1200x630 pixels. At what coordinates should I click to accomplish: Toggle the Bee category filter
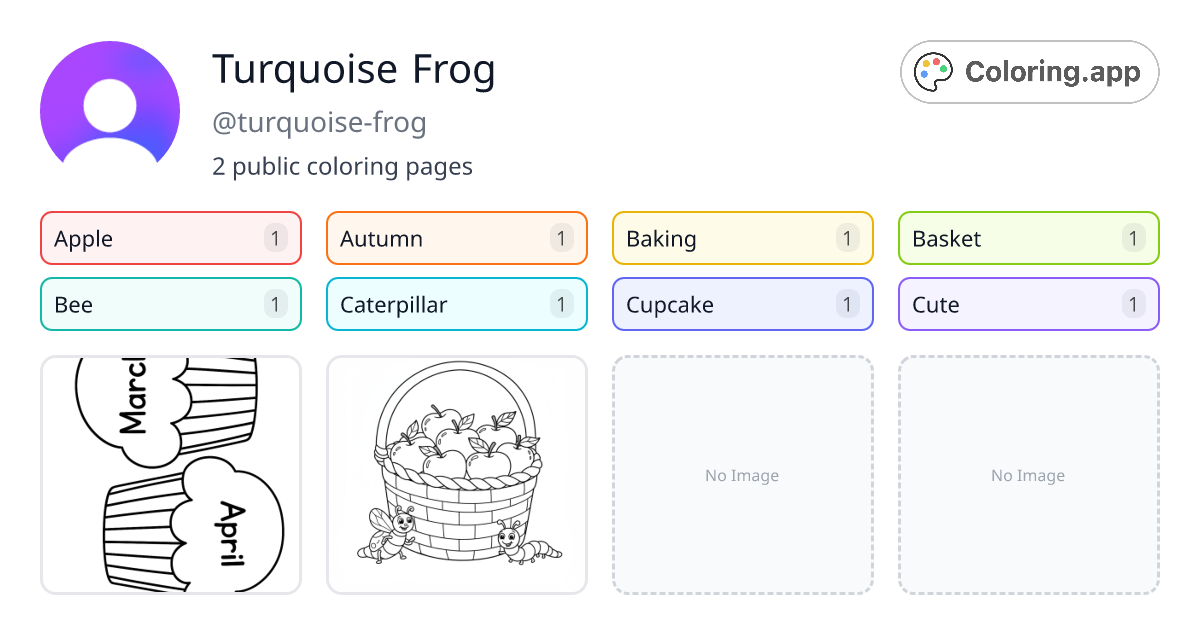(x=170, y=304)
